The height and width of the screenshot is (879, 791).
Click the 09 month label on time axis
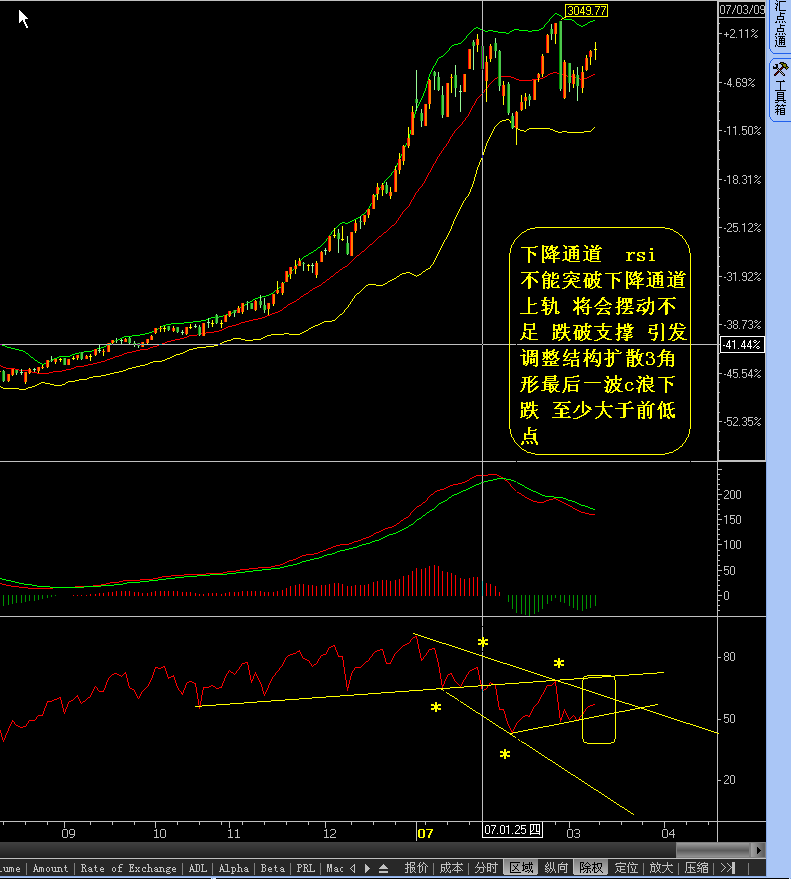point(68,834)
